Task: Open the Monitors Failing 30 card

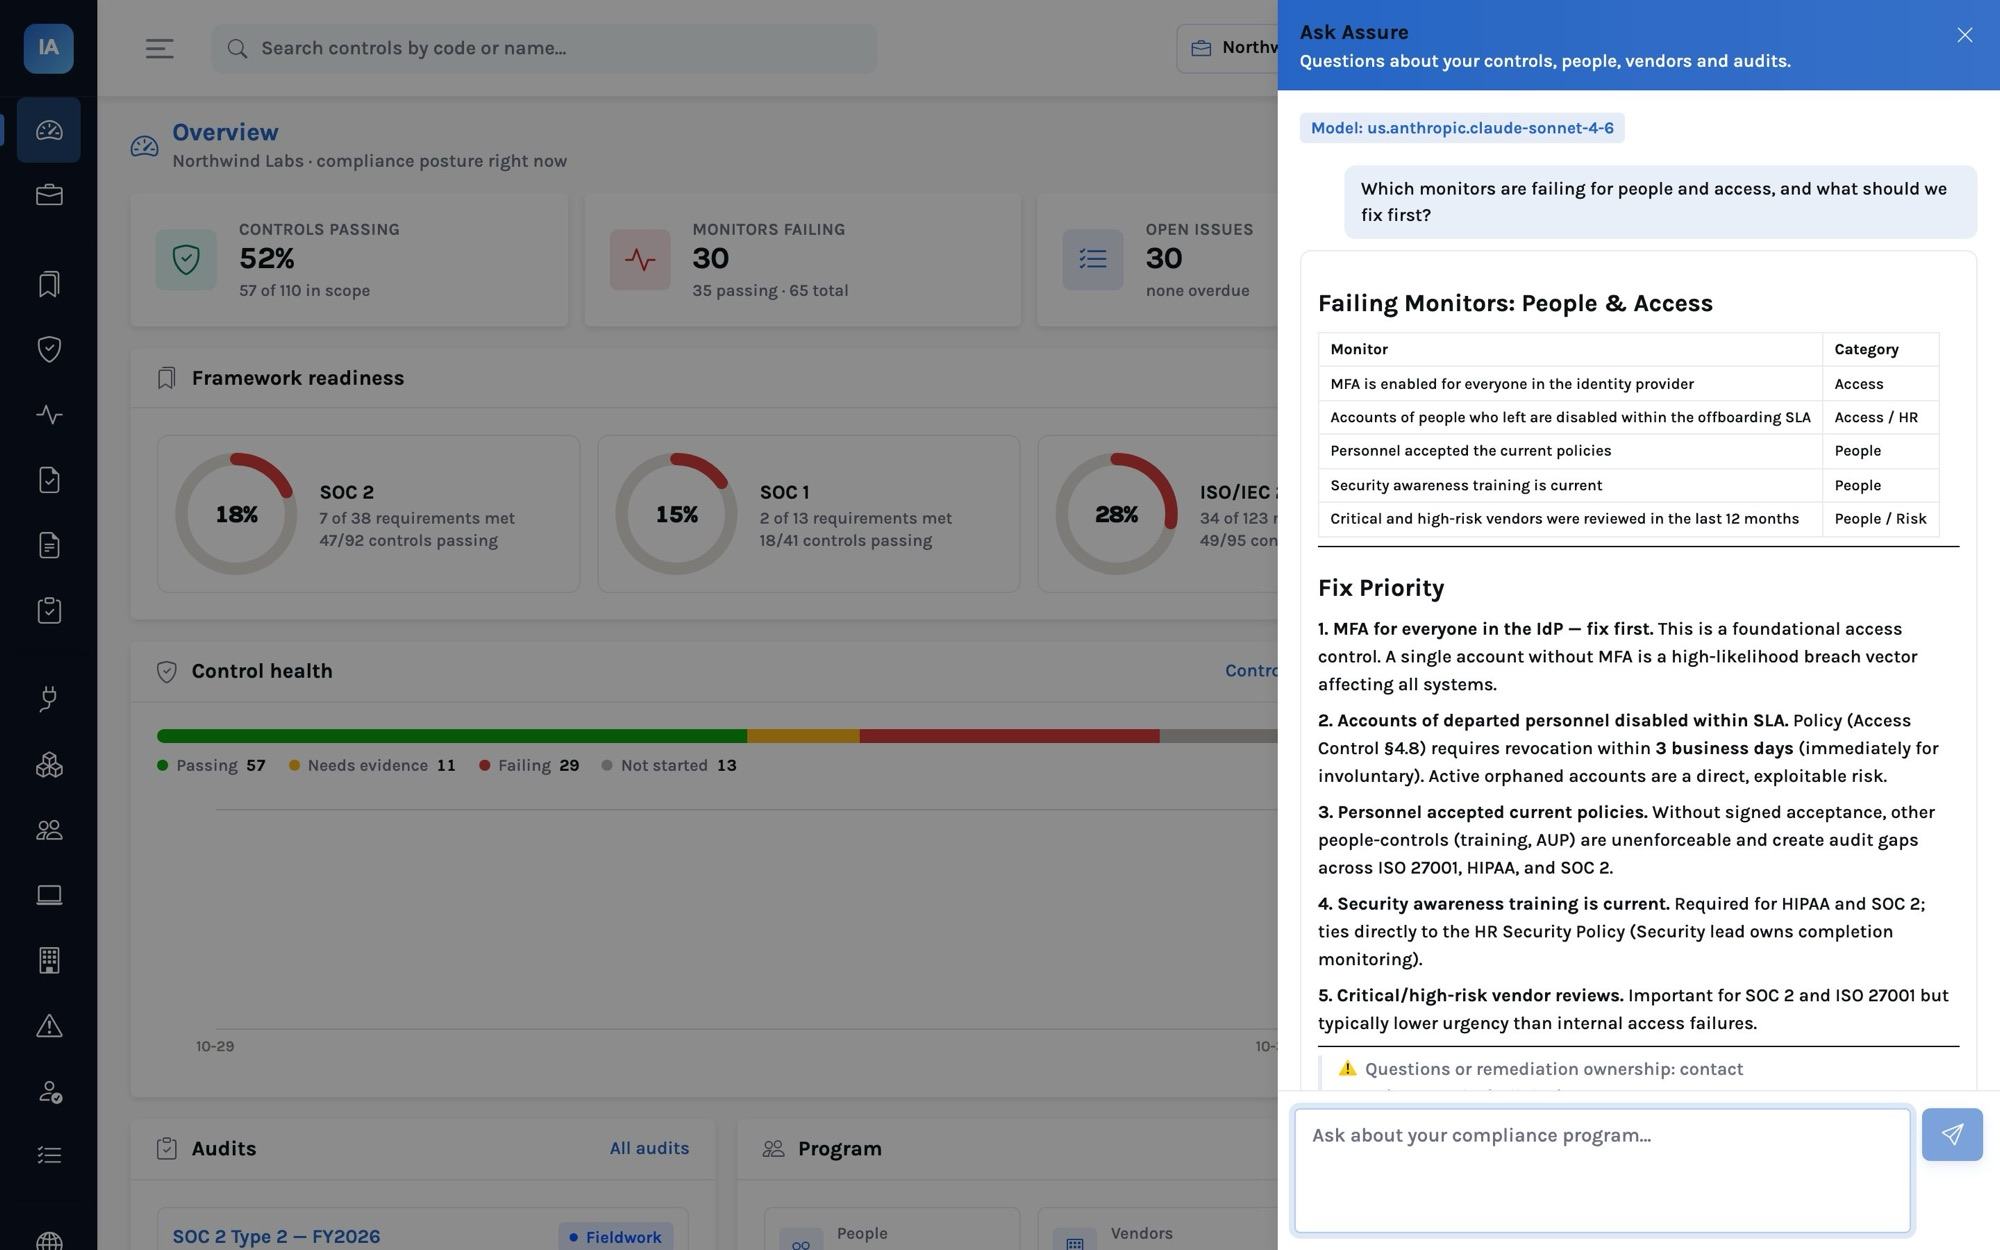Action: [x=803, y=260]
